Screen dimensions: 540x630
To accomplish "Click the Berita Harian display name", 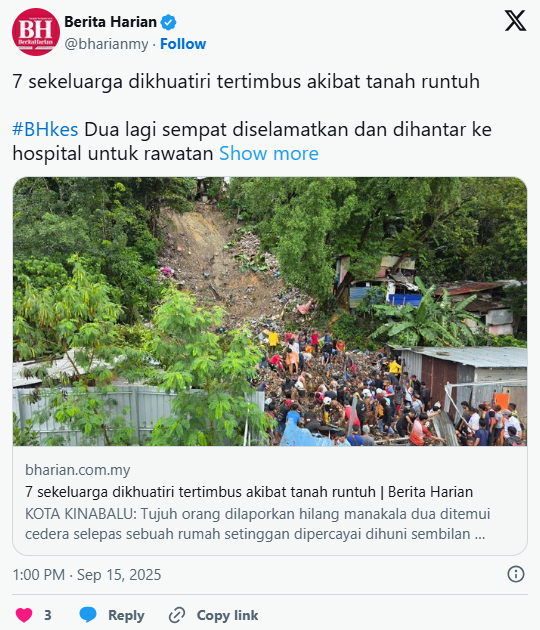I will (110, 22).
